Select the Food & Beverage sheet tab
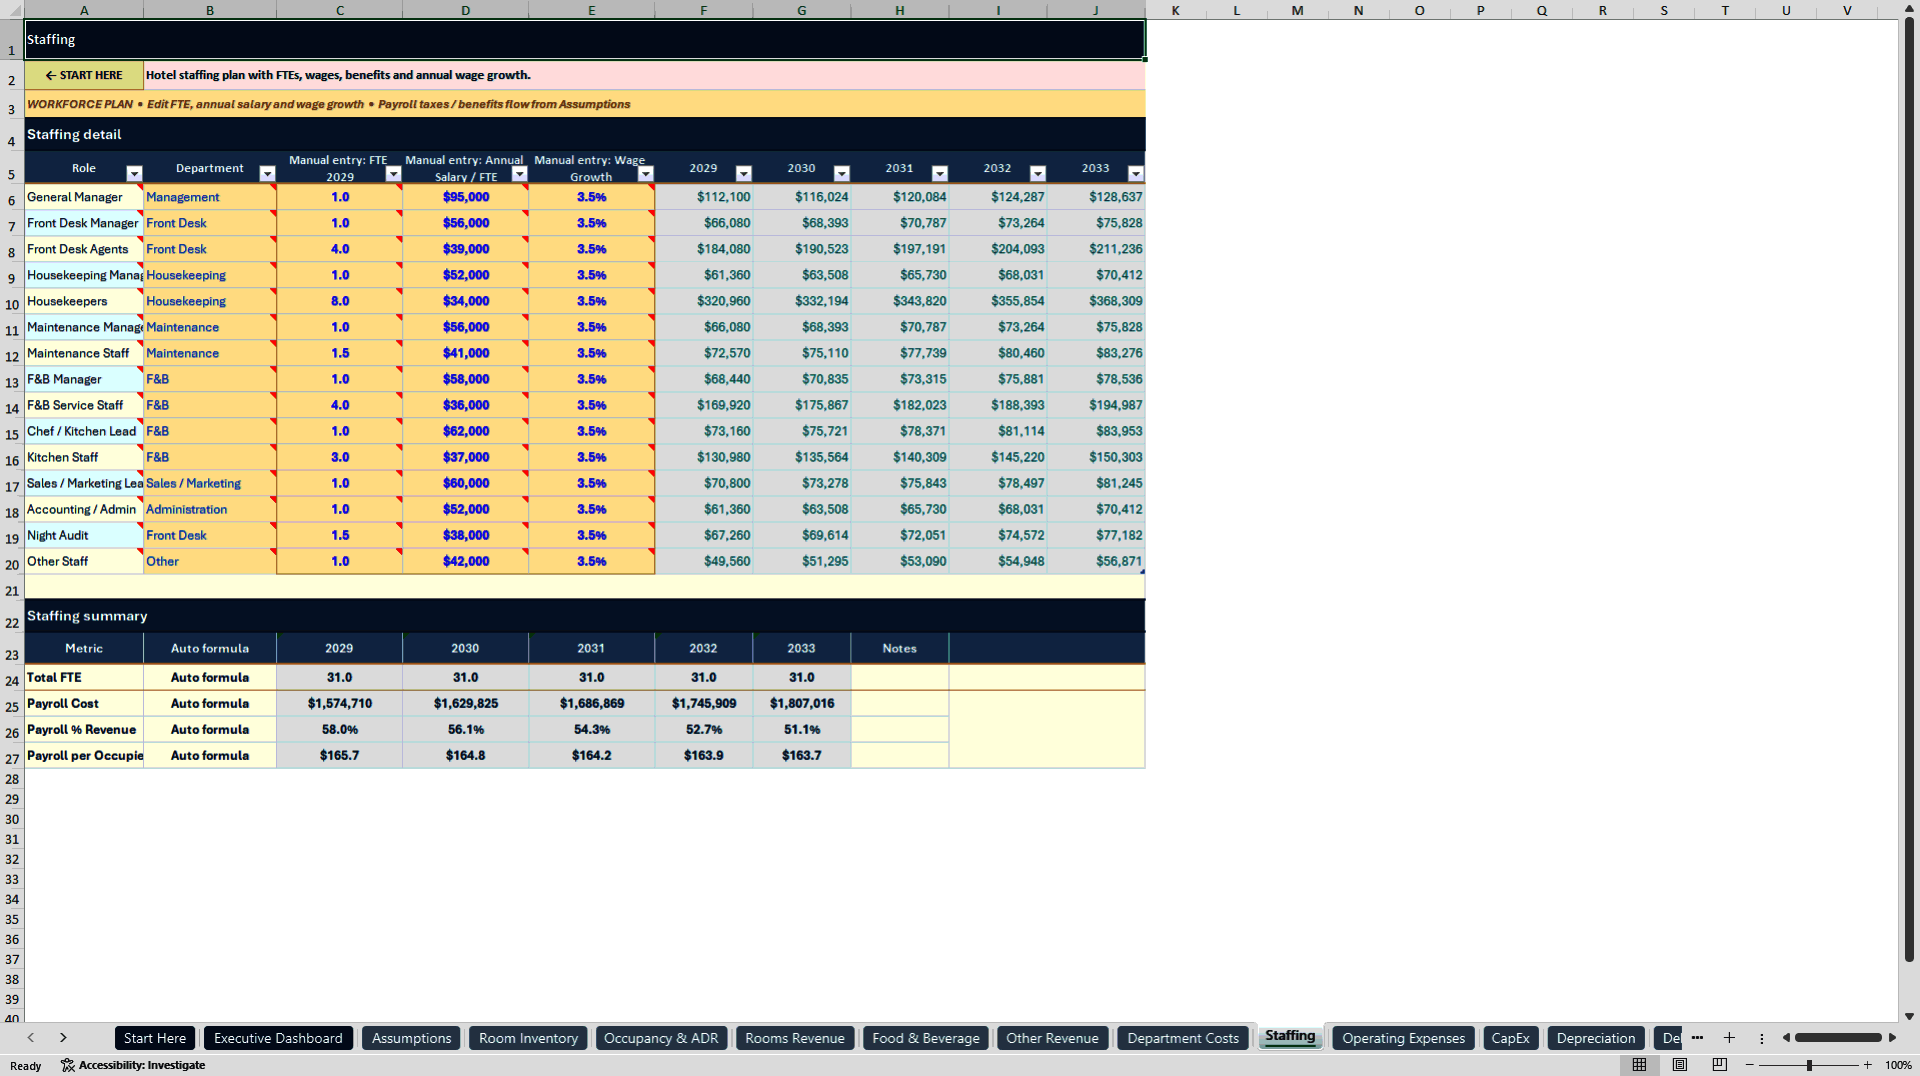This screenshot has height=1076, width=1920. (926, 1038)
